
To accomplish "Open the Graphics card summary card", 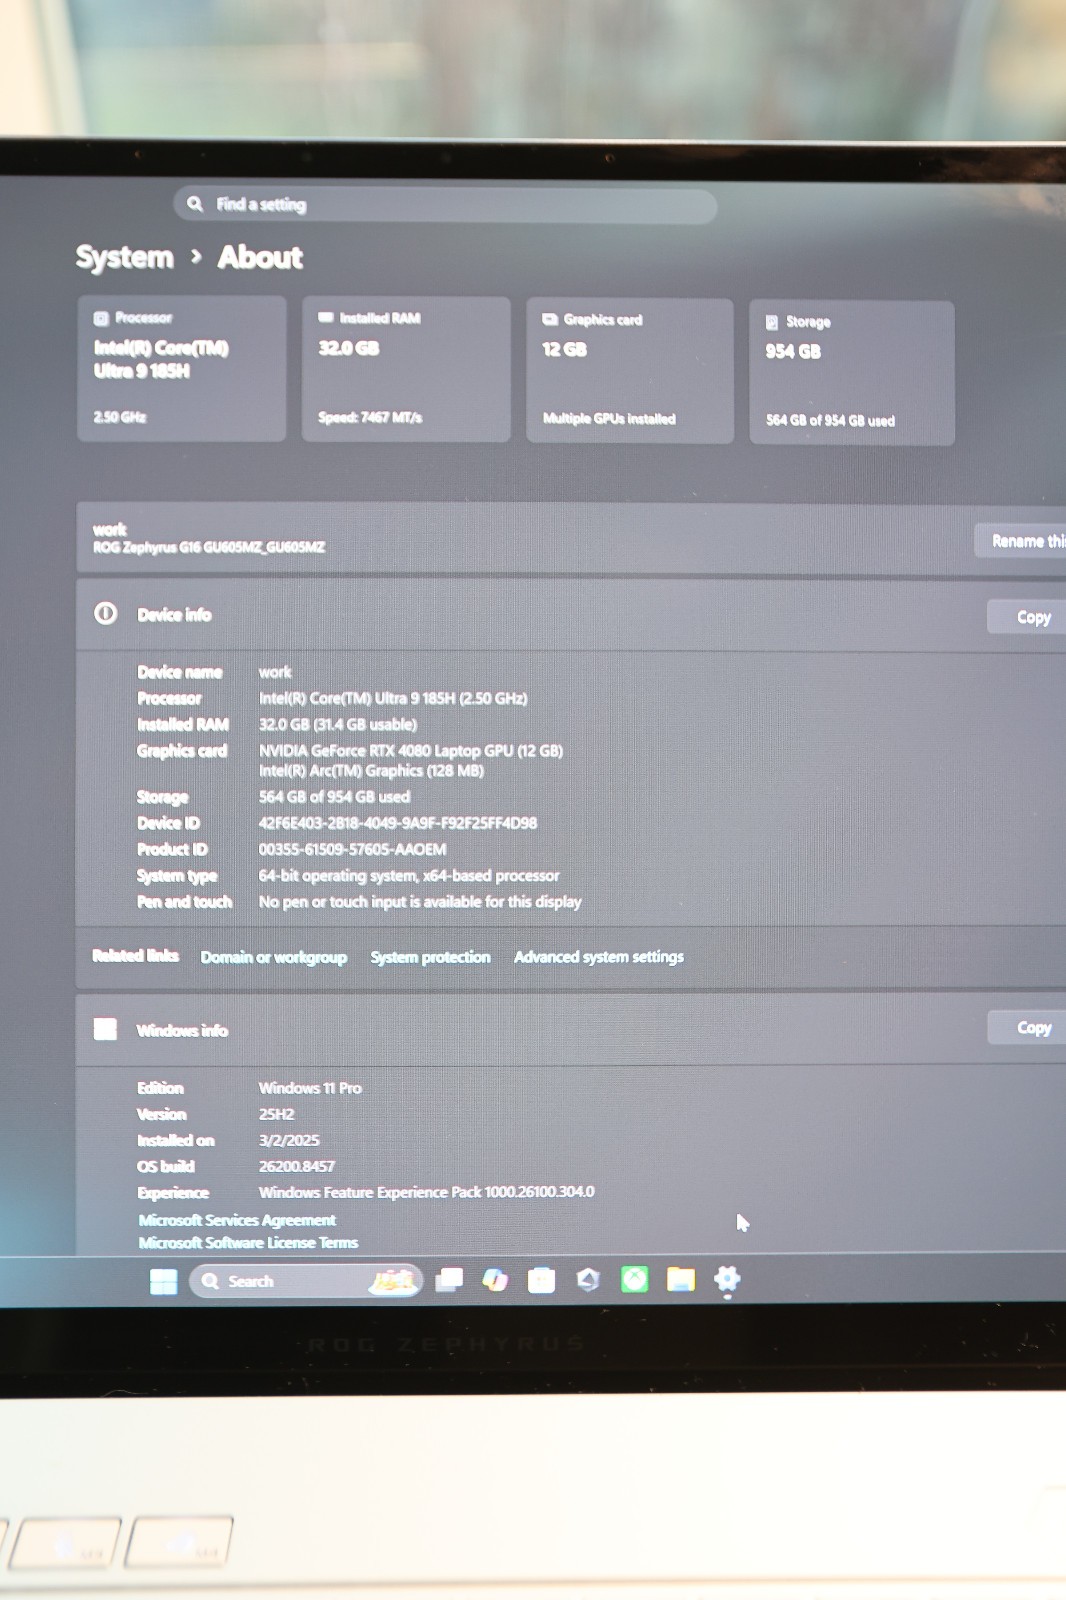I will (x=630, y=371).
